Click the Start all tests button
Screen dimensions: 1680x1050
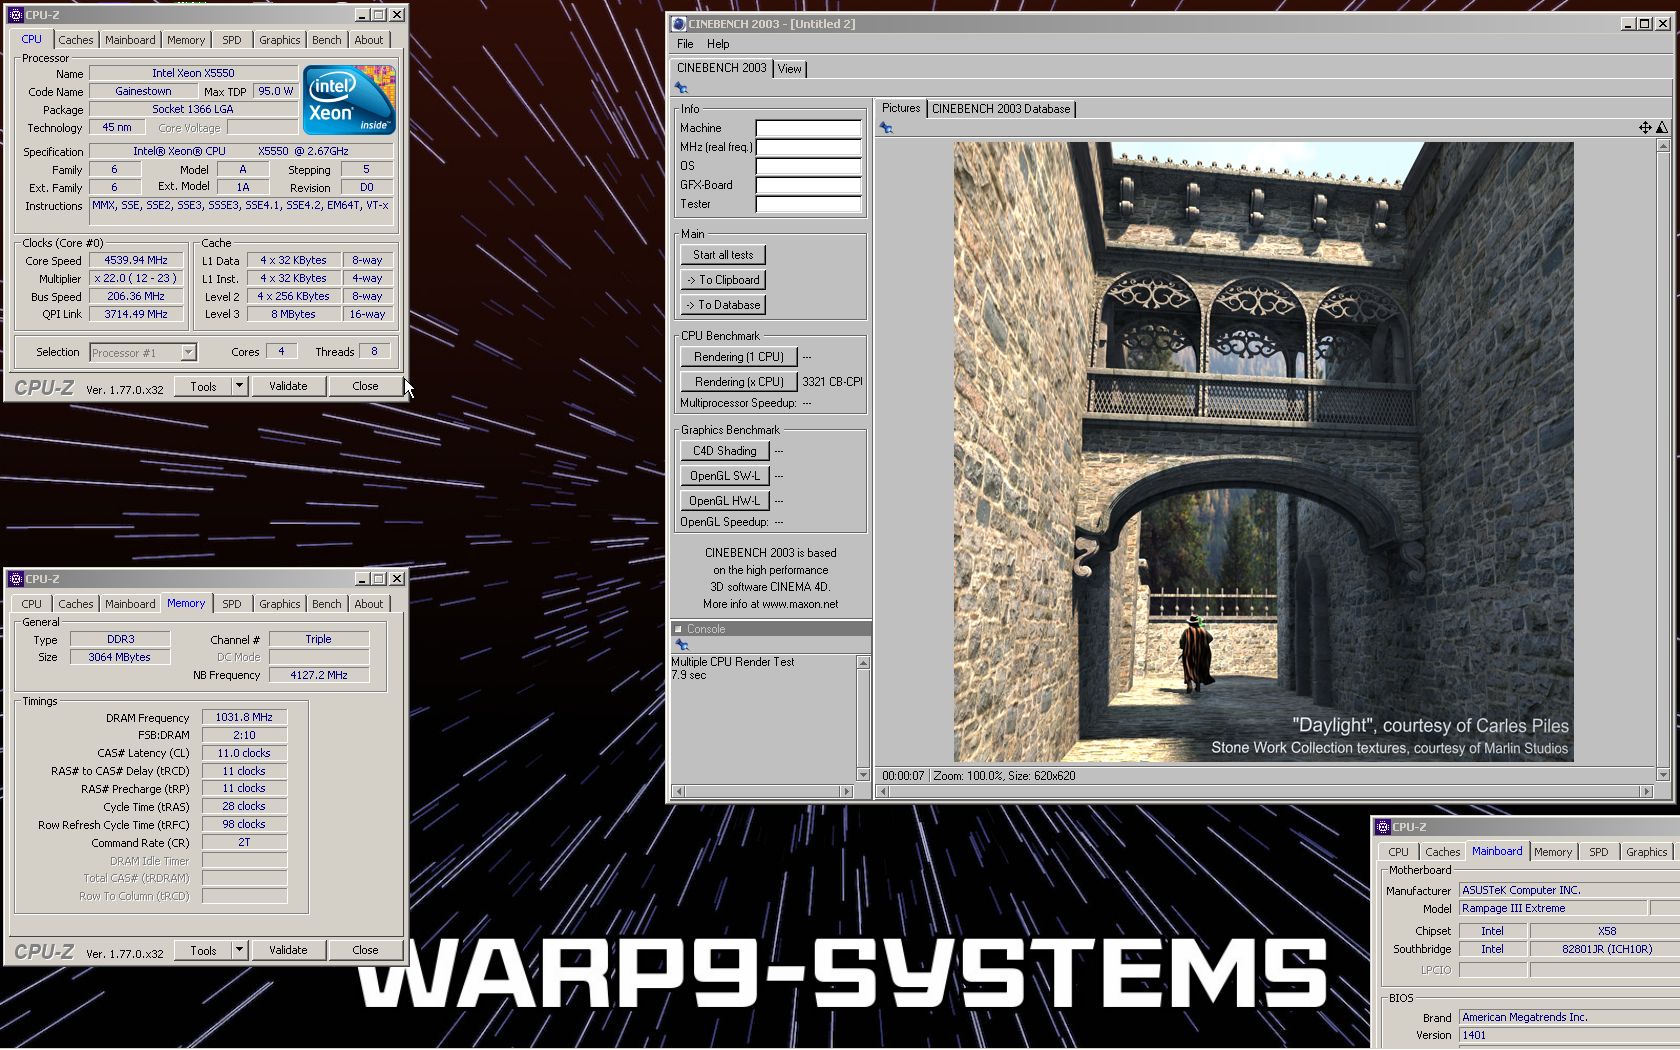pyautogui.click(x=723, y=255)
